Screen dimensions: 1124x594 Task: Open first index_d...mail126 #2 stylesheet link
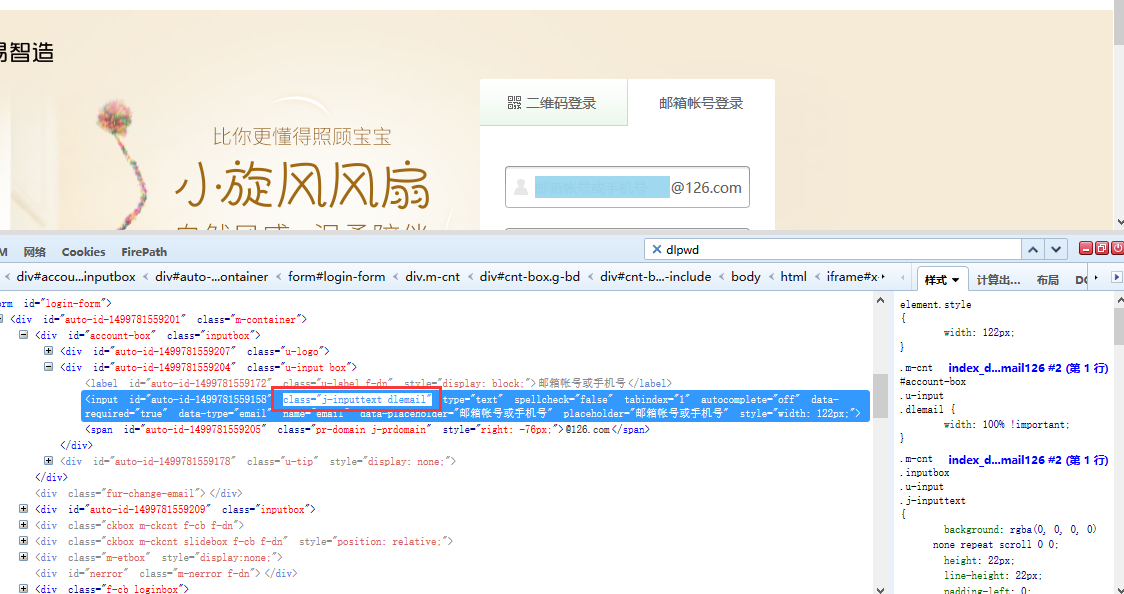[1028, 368]
